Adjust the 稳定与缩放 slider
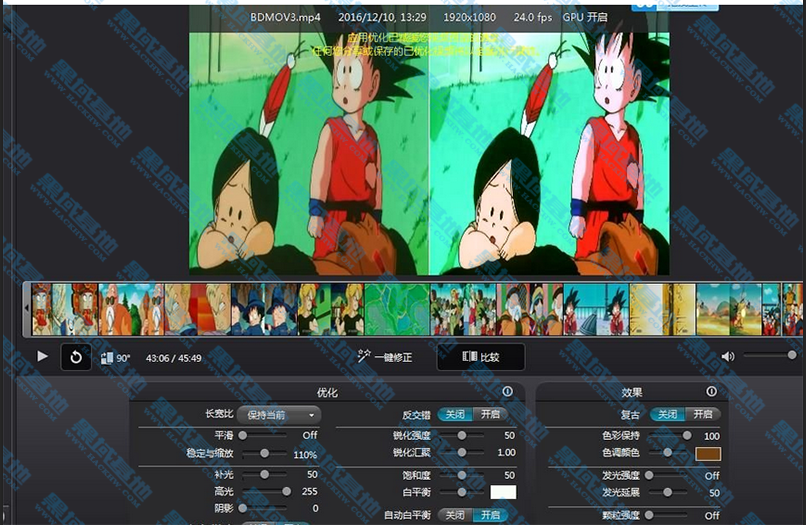 coord(264,454)
